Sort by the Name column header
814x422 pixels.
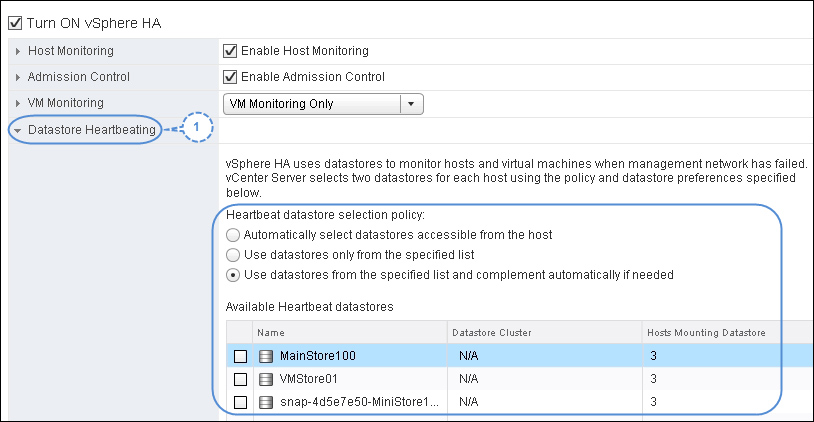tap(349, 333)
